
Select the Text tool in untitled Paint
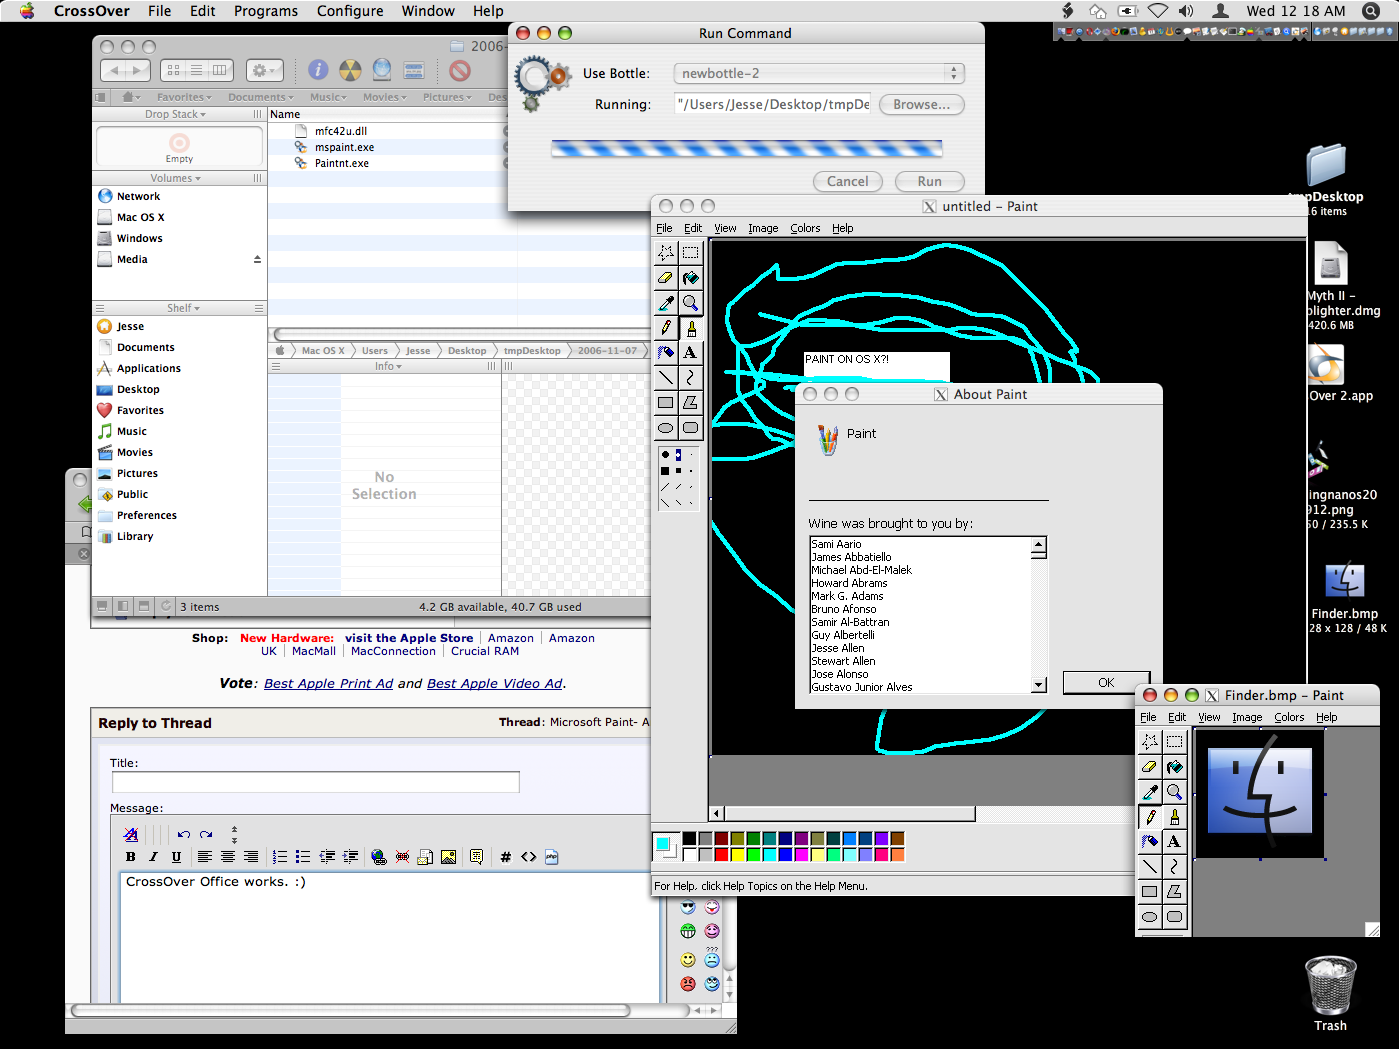pos(690,353)
